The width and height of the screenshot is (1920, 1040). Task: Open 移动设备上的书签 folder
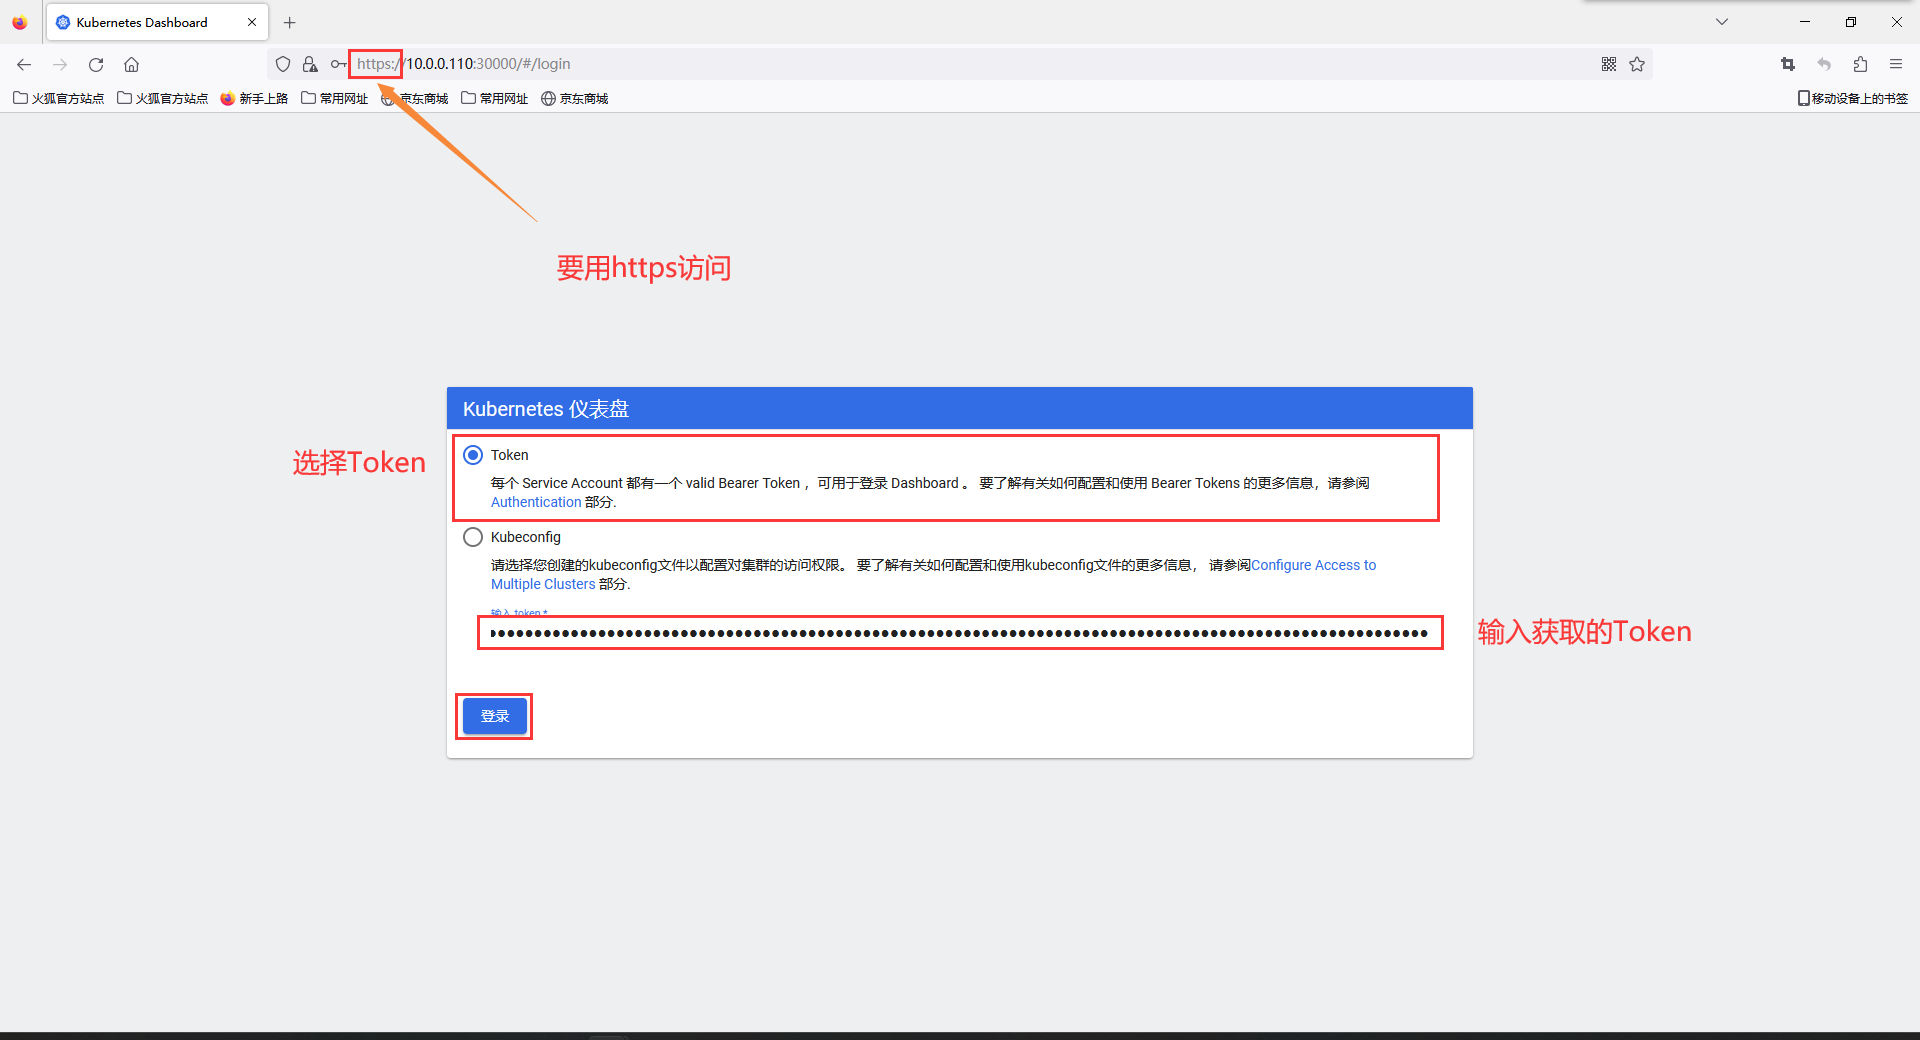(x=1853, y=98)
